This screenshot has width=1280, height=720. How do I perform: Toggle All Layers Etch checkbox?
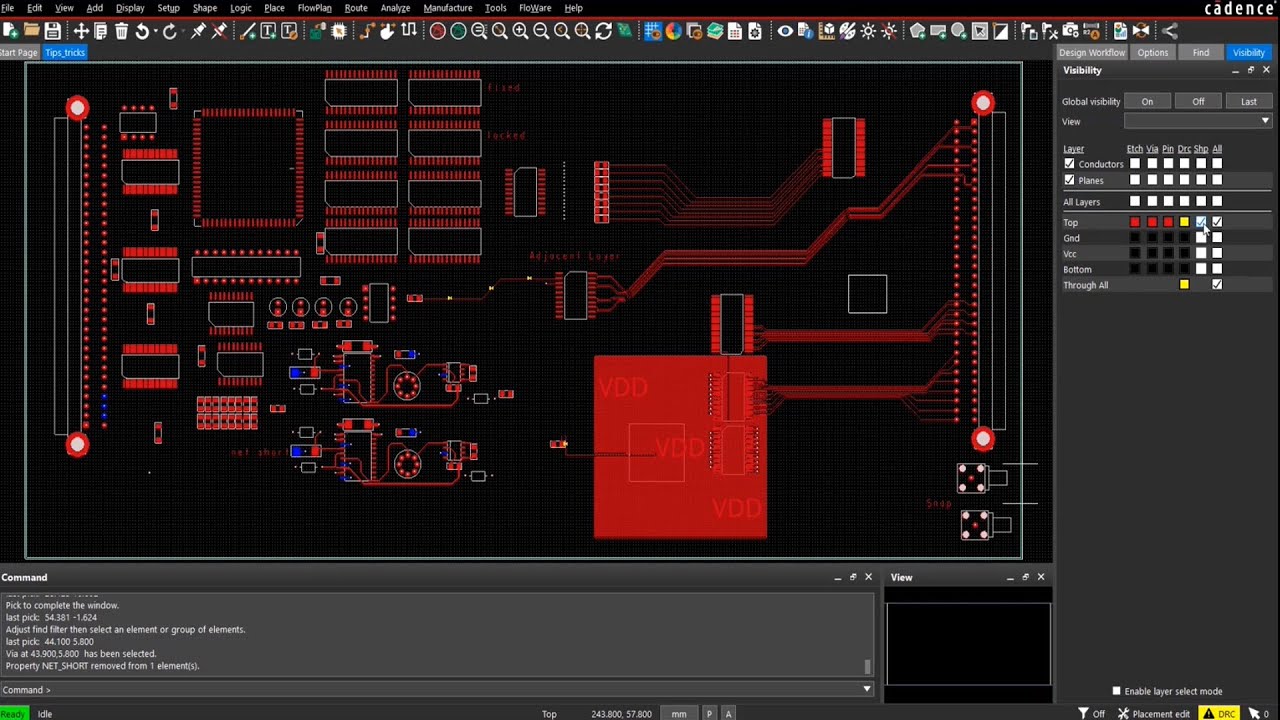tap(1135, 202)
